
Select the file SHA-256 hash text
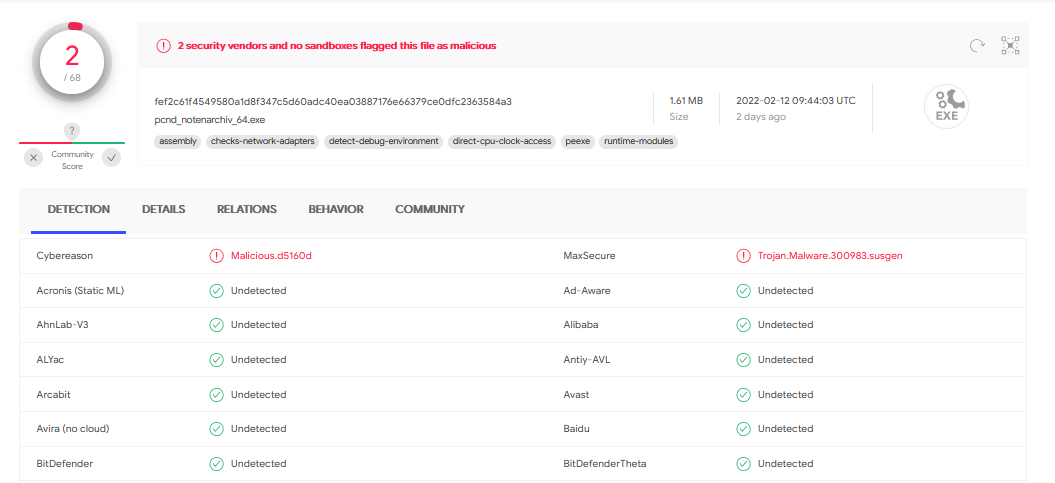point(333,102)
